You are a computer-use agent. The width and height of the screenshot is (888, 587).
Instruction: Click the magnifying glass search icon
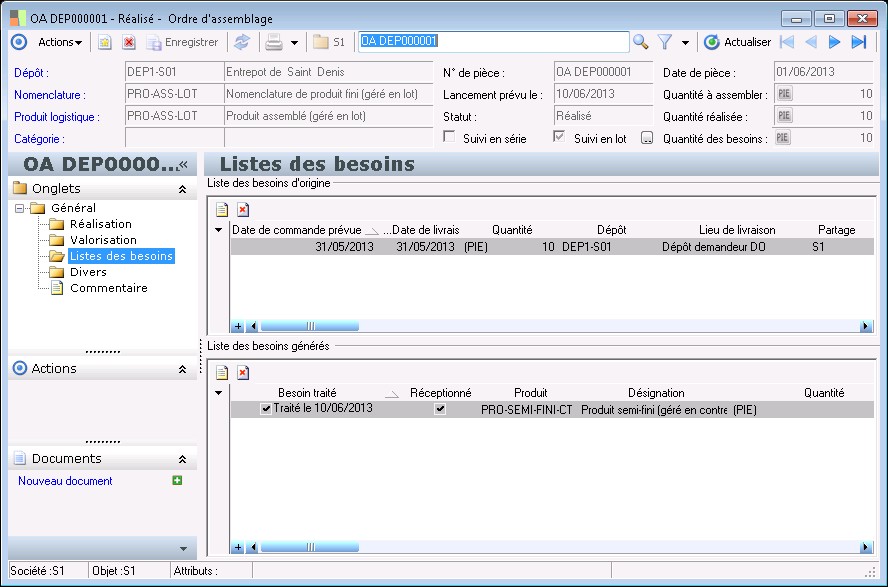coord(641,42)
